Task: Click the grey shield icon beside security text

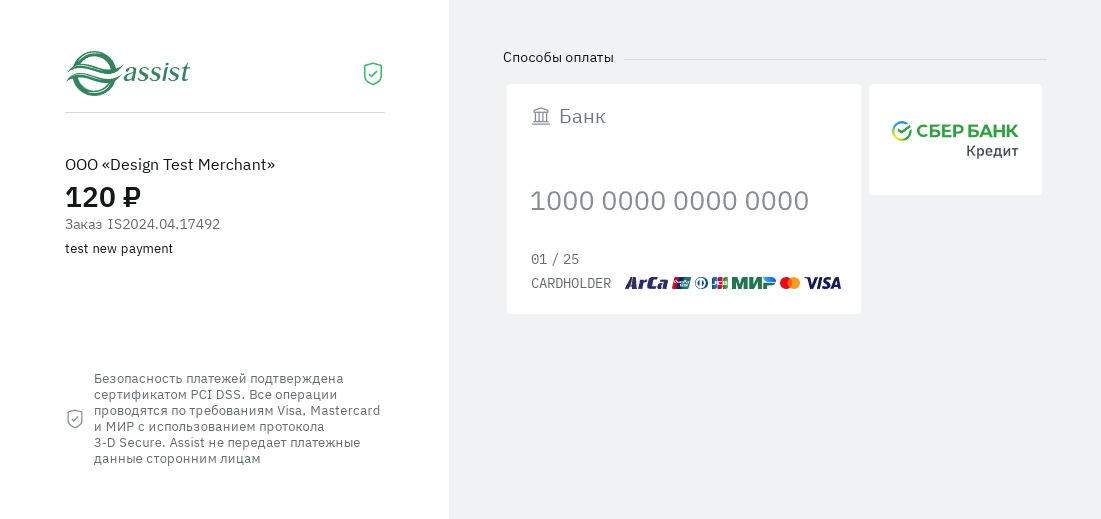Action: 75,419
